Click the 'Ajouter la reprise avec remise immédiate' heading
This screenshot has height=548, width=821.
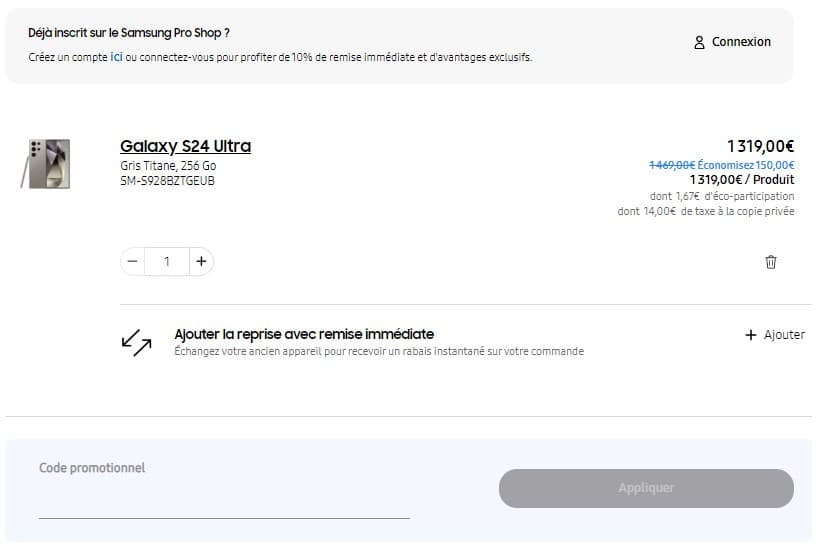click(304, 334)
